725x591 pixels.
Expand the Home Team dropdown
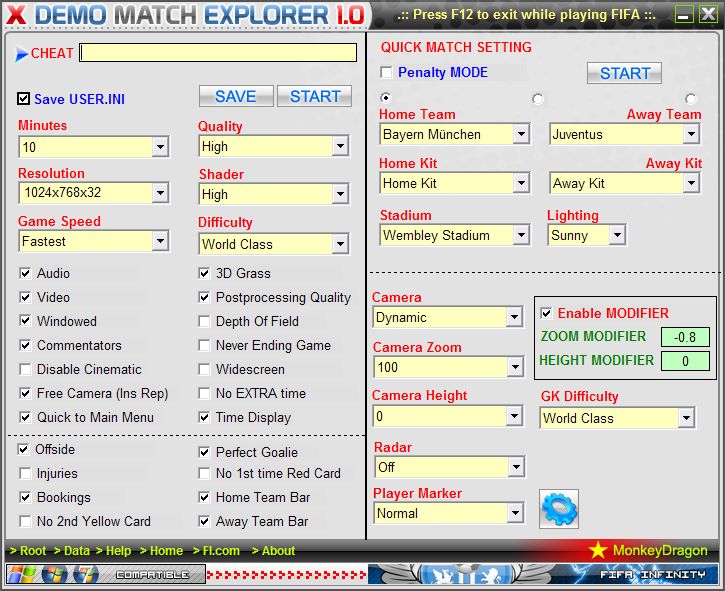[521, 134]
